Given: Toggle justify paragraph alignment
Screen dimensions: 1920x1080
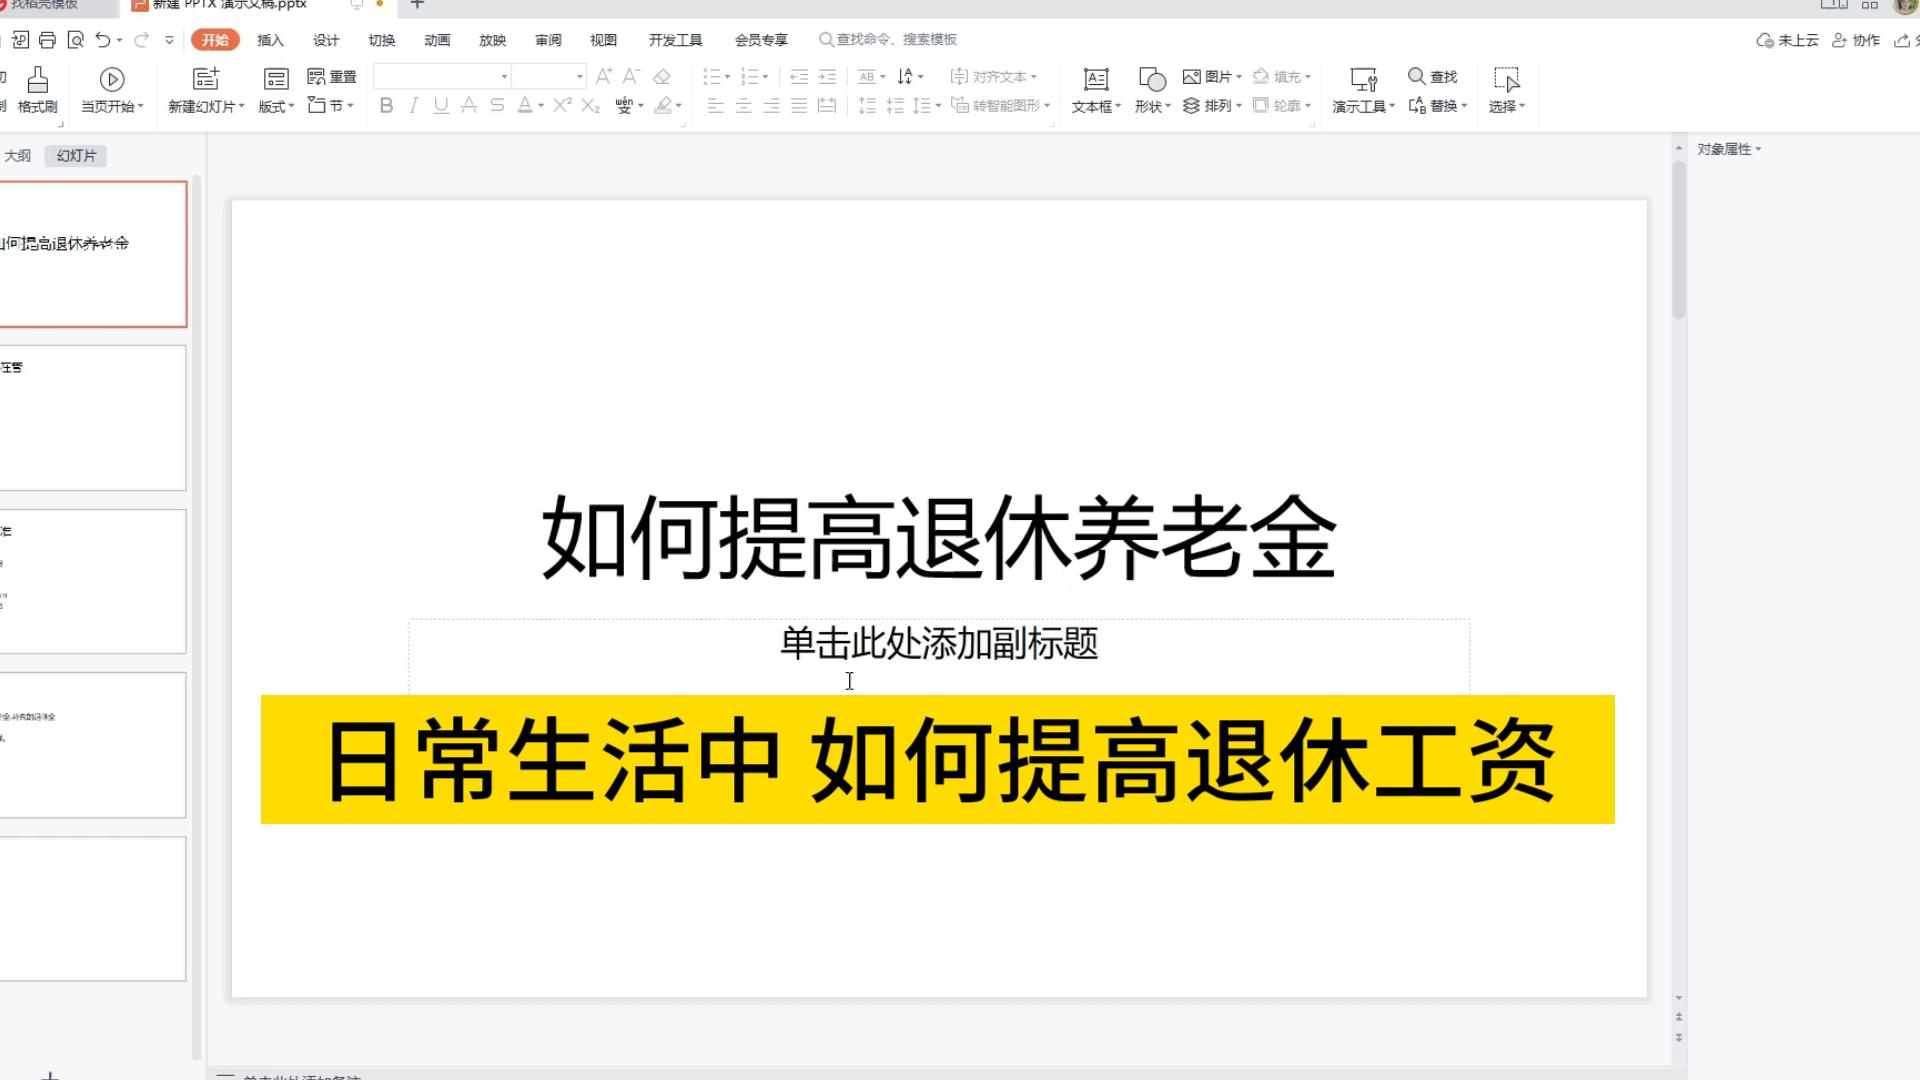Looking at the screenshot, I should point(799,106).
